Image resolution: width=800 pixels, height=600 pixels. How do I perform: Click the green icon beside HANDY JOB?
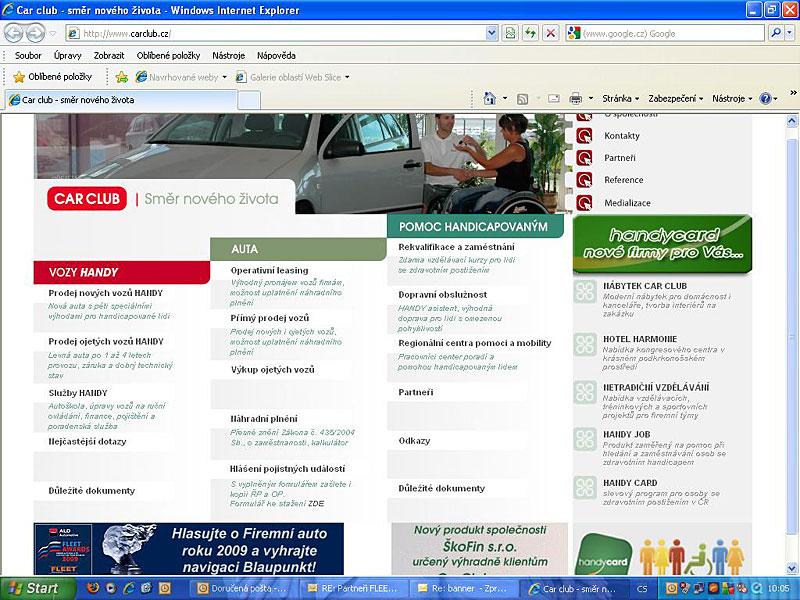585,439
